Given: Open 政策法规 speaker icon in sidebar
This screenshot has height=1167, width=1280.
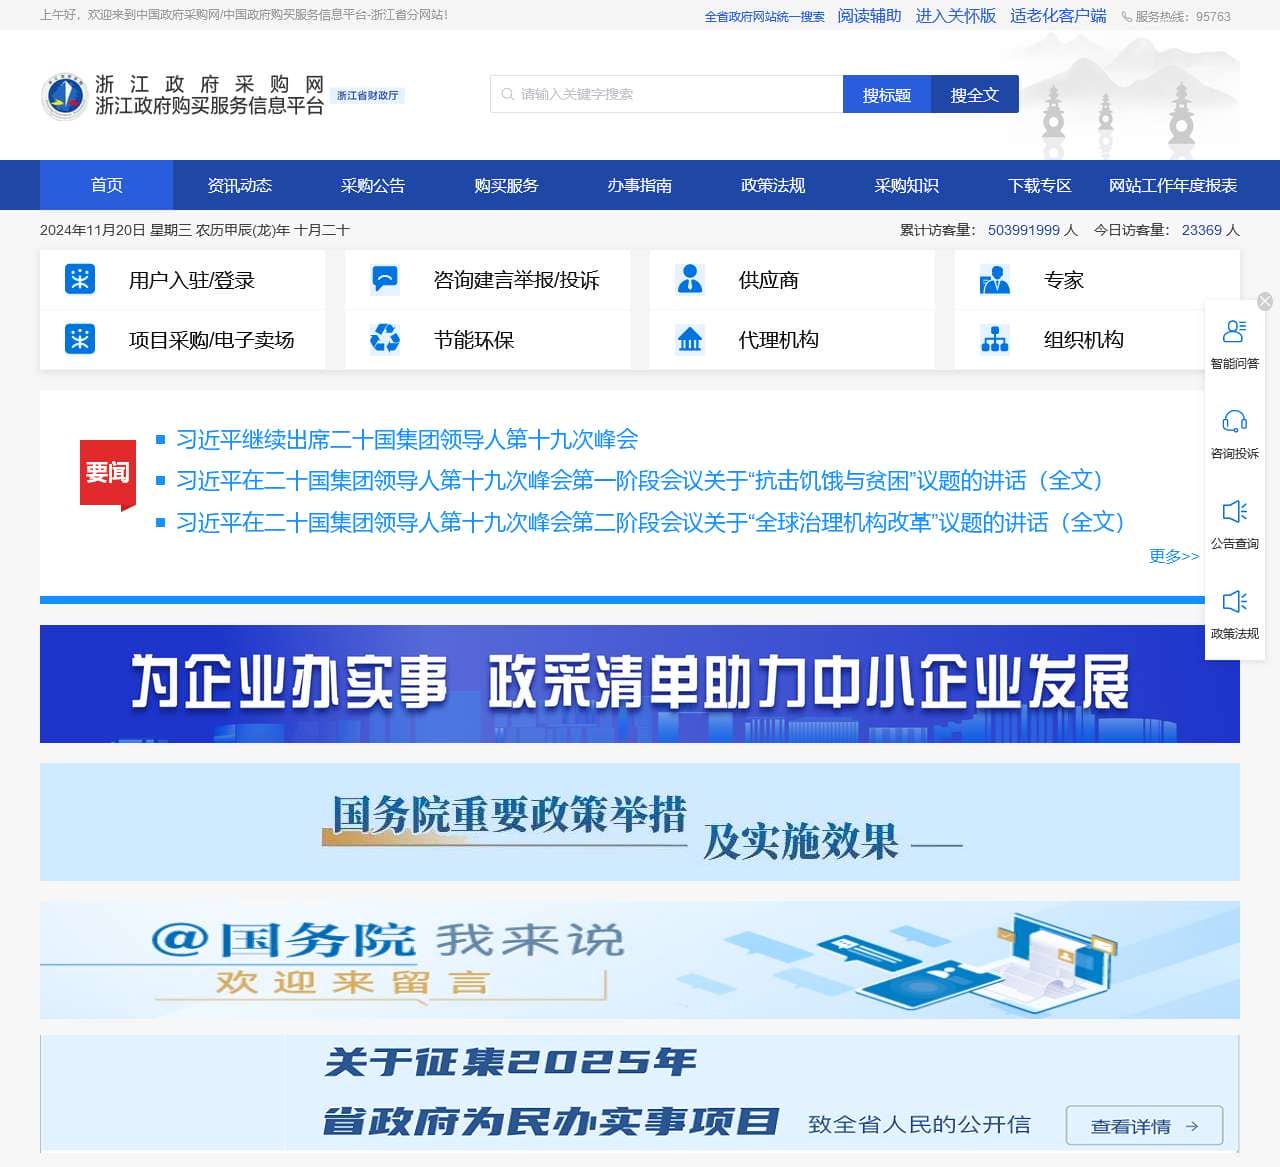Looking at the screenshot, I should click(x=1235, y=601).
